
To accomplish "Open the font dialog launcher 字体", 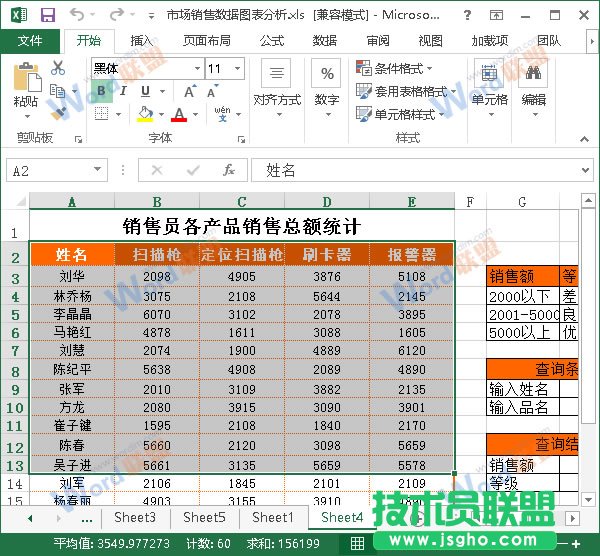I will point(241,139).
